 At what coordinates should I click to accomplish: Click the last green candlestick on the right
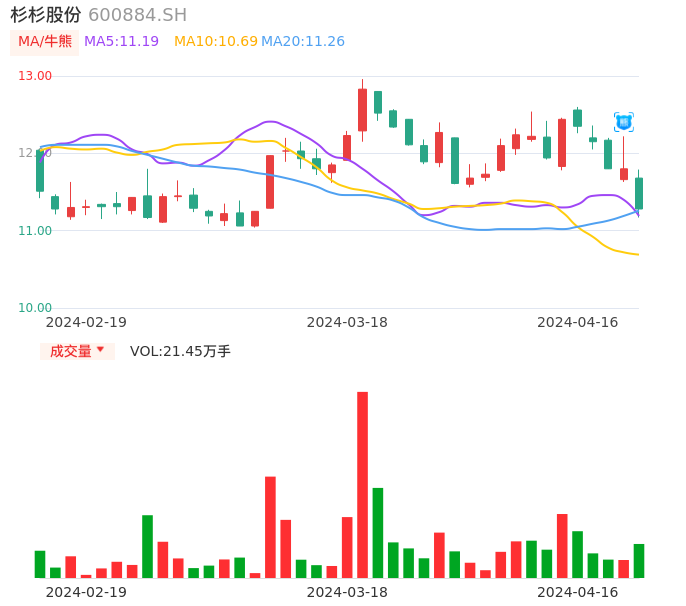[x=639, y=193]
